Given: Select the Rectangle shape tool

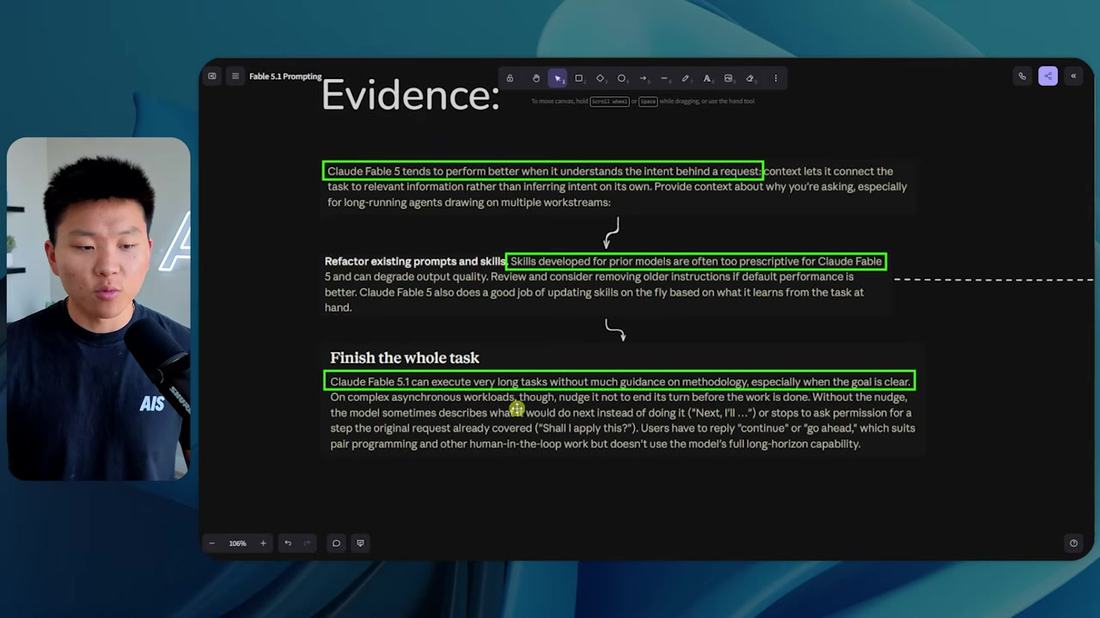Looking at the screenshot, I should pos(579,79).
